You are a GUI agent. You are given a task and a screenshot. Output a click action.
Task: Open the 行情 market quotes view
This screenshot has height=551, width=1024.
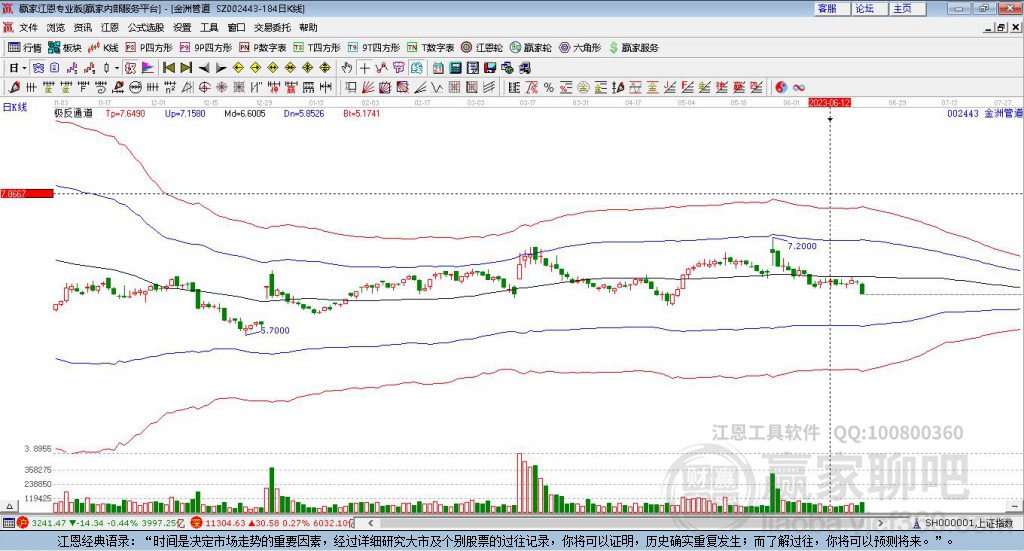[x=25, y=48]
